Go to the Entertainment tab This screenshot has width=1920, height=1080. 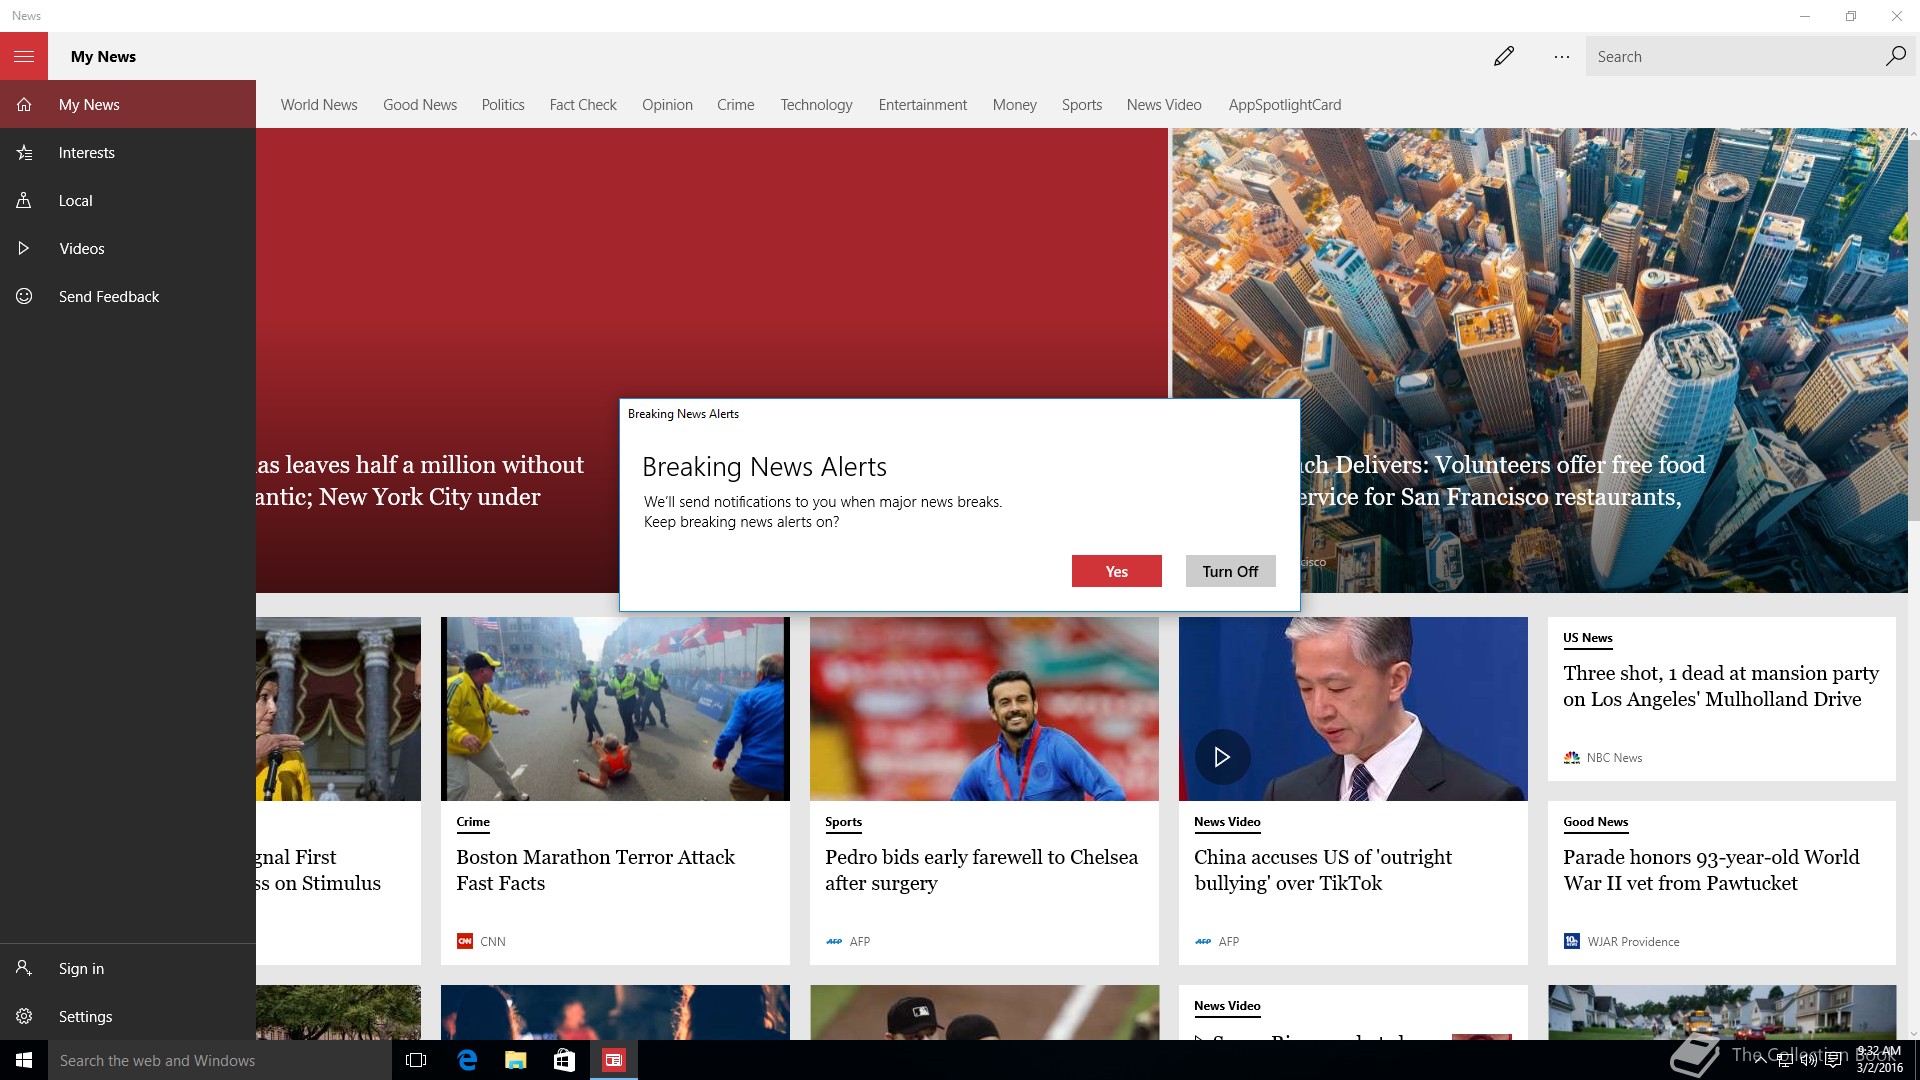pyautogui.click(x=923, y=104)
